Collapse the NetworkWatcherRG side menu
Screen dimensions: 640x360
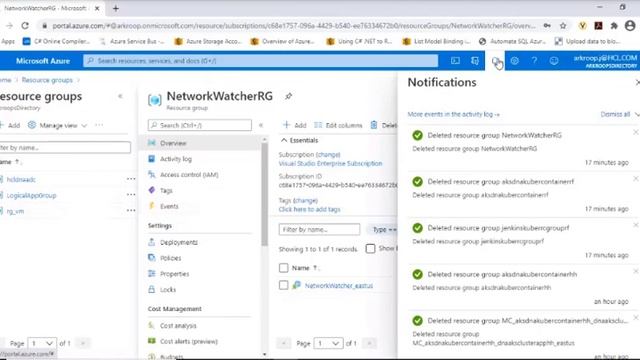(x=261, y=125)
